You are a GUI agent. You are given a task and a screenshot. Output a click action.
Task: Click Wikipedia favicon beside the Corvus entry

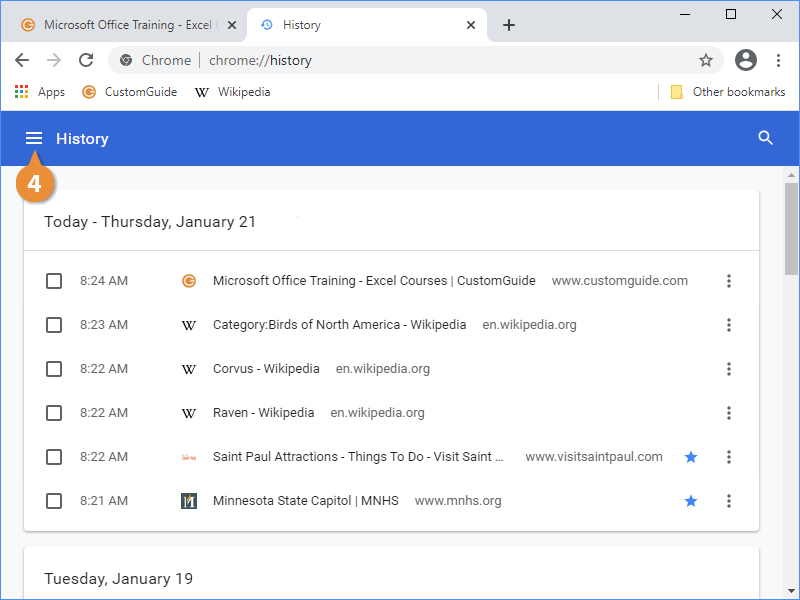pos(189,369)
